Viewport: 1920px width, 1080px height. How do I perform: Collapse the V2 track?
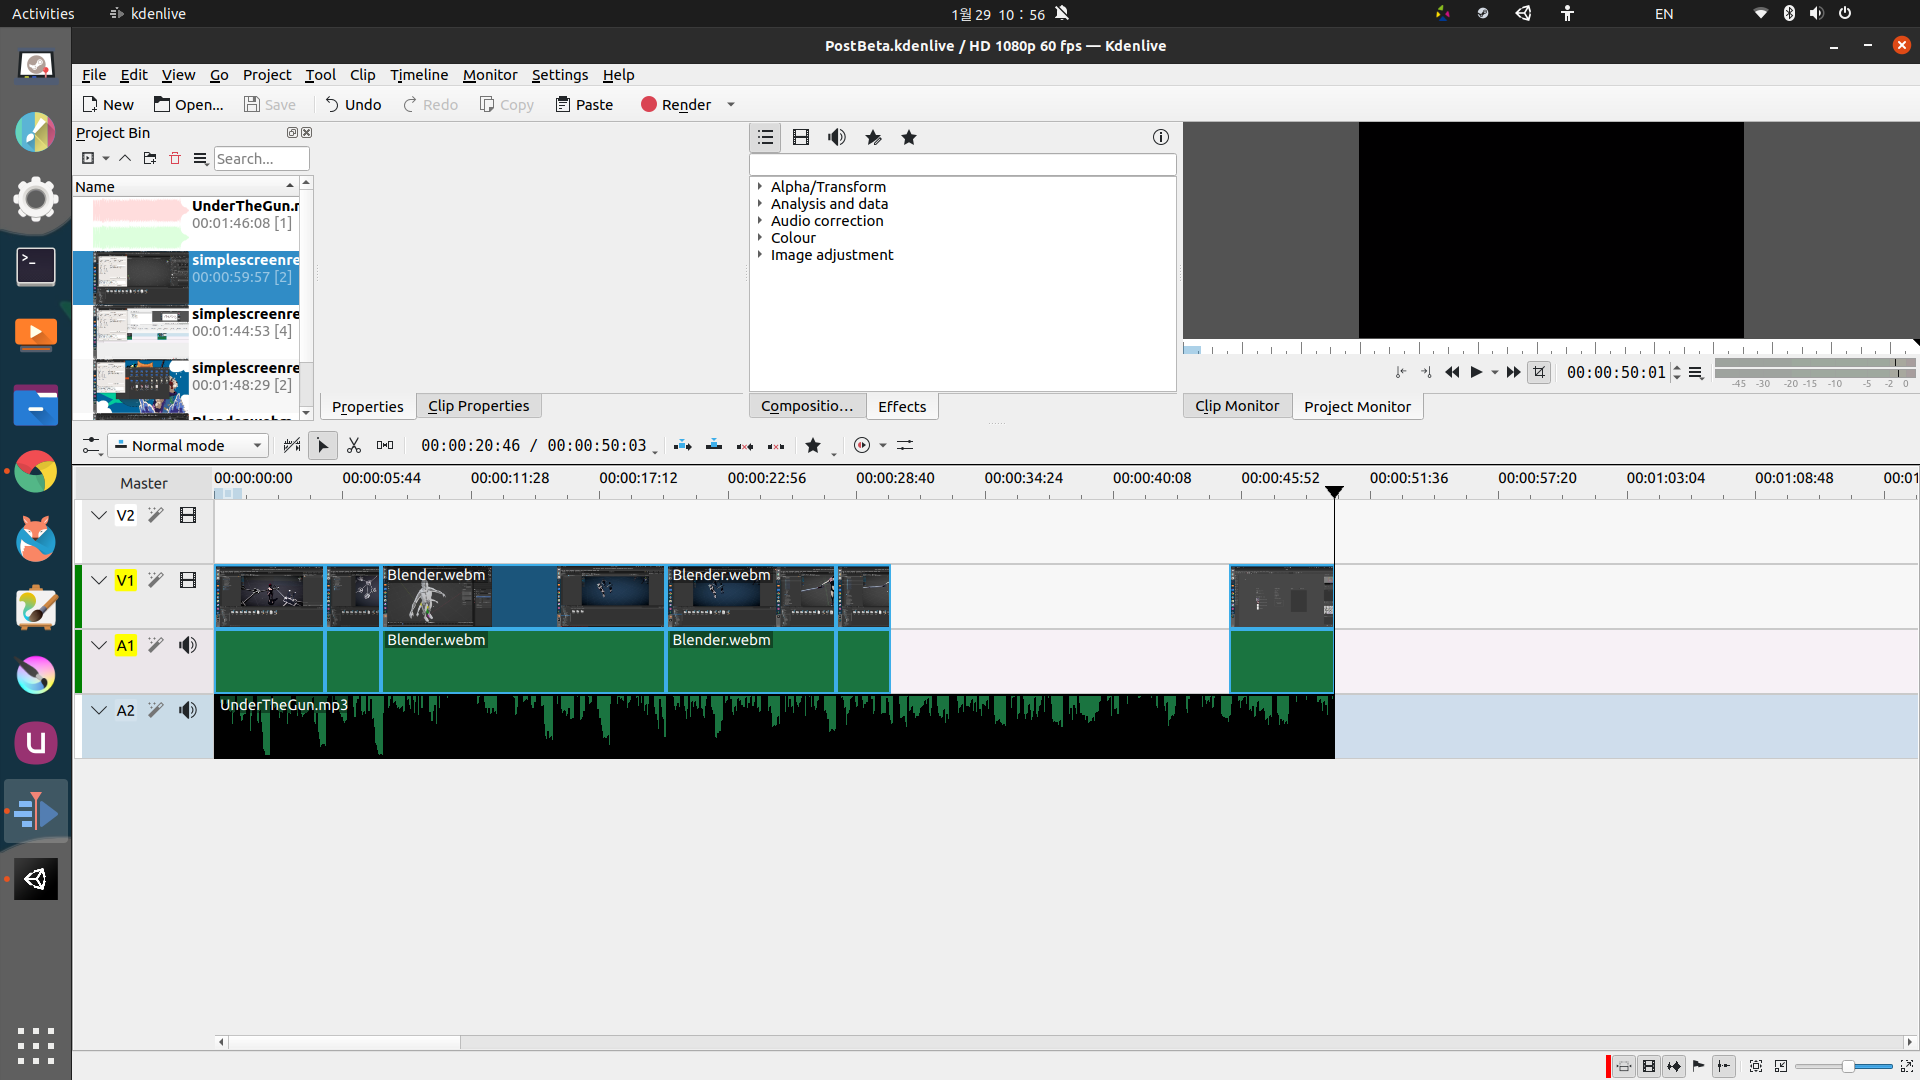(x=99, y=515)
